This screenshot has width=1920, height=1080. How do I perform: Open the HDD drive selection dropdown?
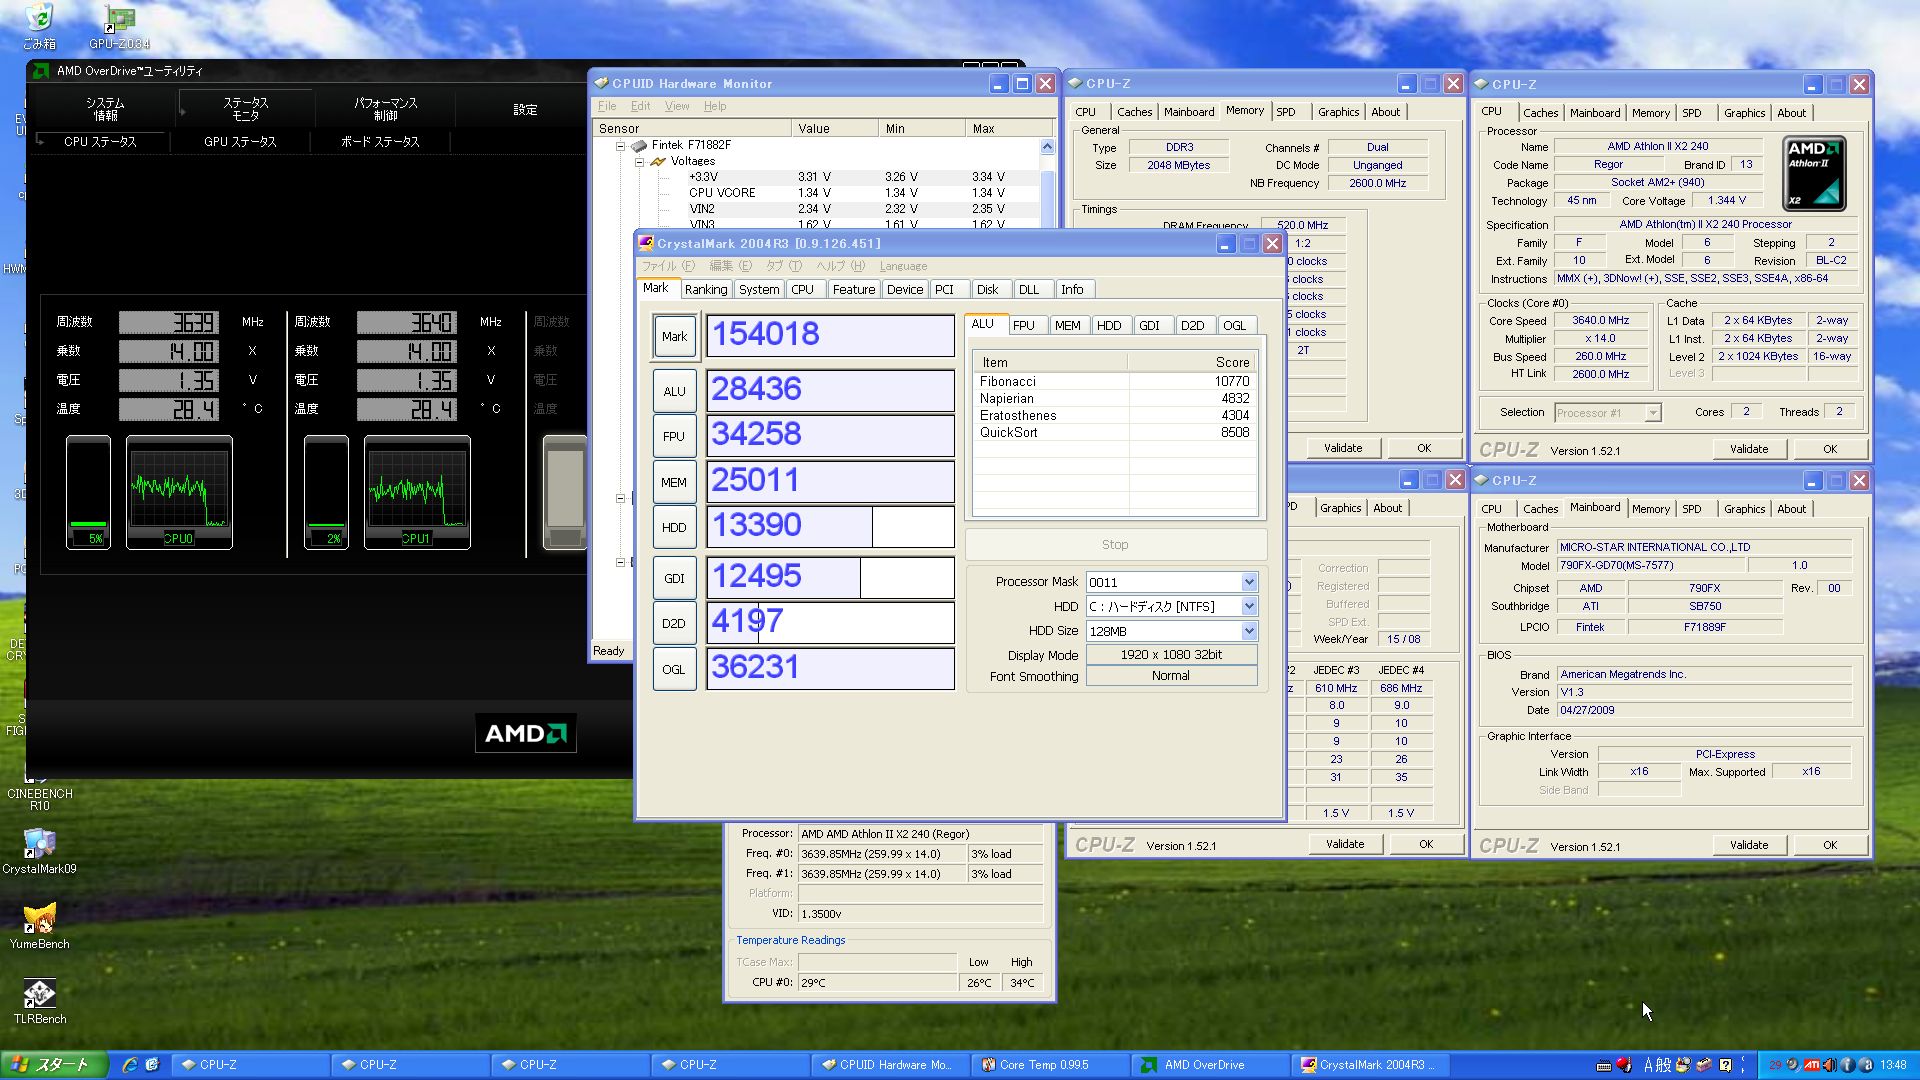(x=1249, y=606)
